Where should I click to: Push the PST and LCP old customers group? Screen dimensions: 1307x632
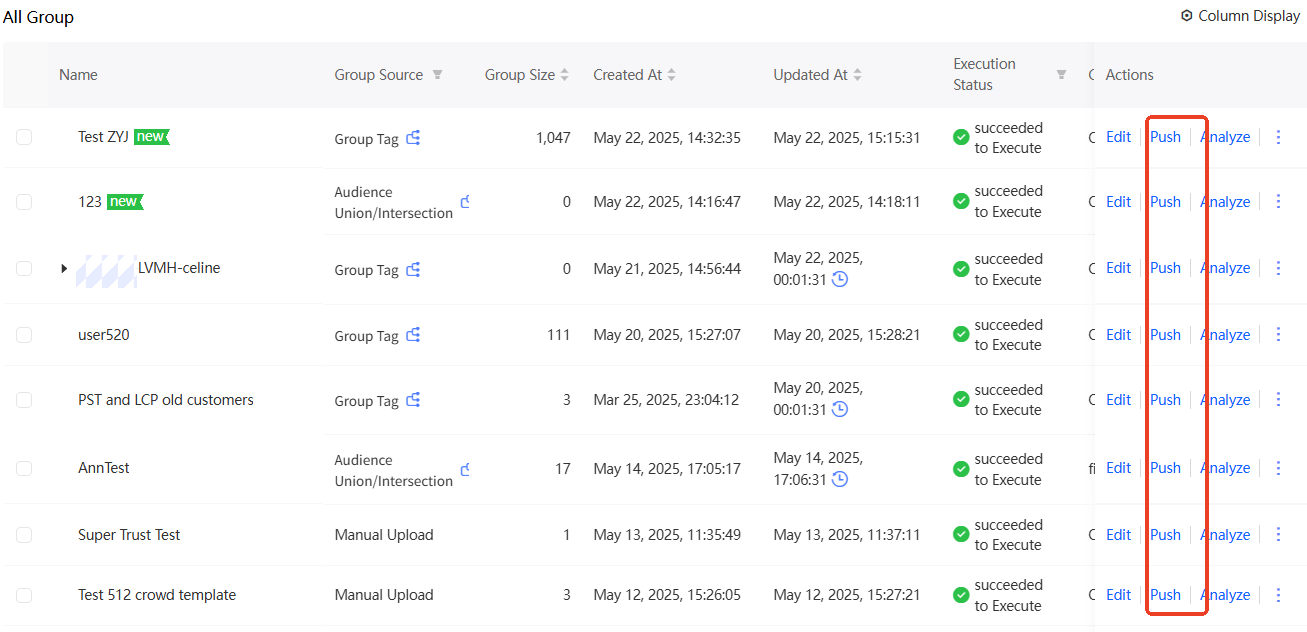point(1165,400)
